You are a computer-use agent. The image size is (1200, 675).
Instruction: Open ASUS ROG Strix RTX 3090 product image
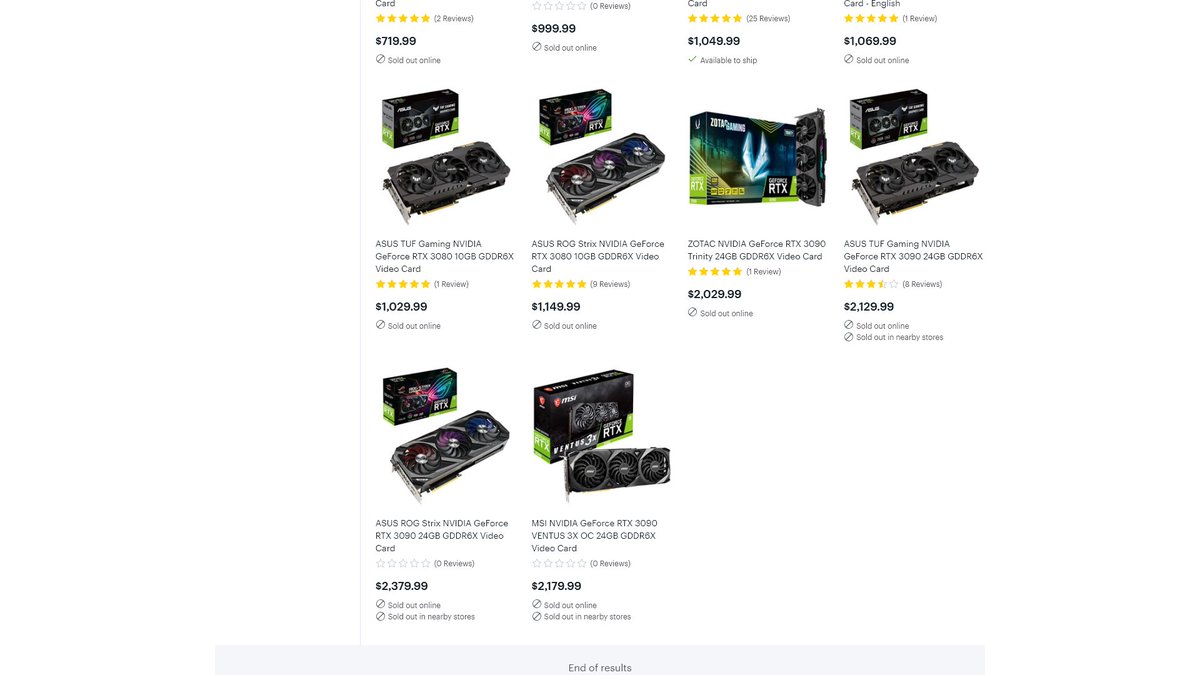pos(445,436)
